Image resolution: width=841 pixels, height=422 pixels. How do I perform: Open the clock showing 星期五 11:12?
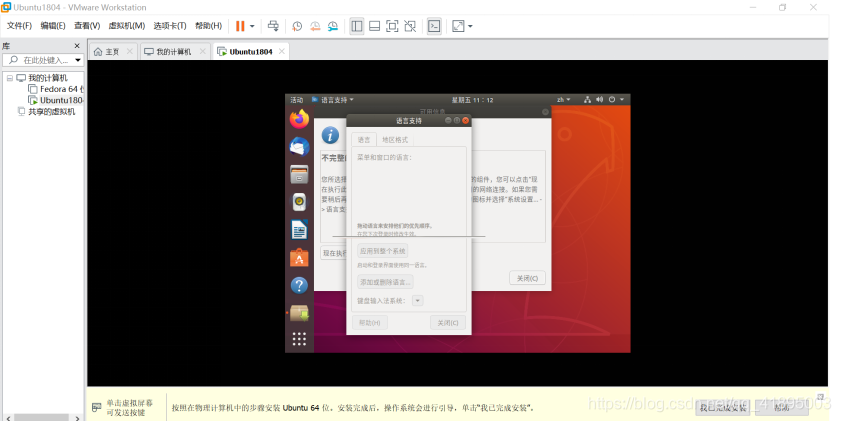(x=472, y=100)
